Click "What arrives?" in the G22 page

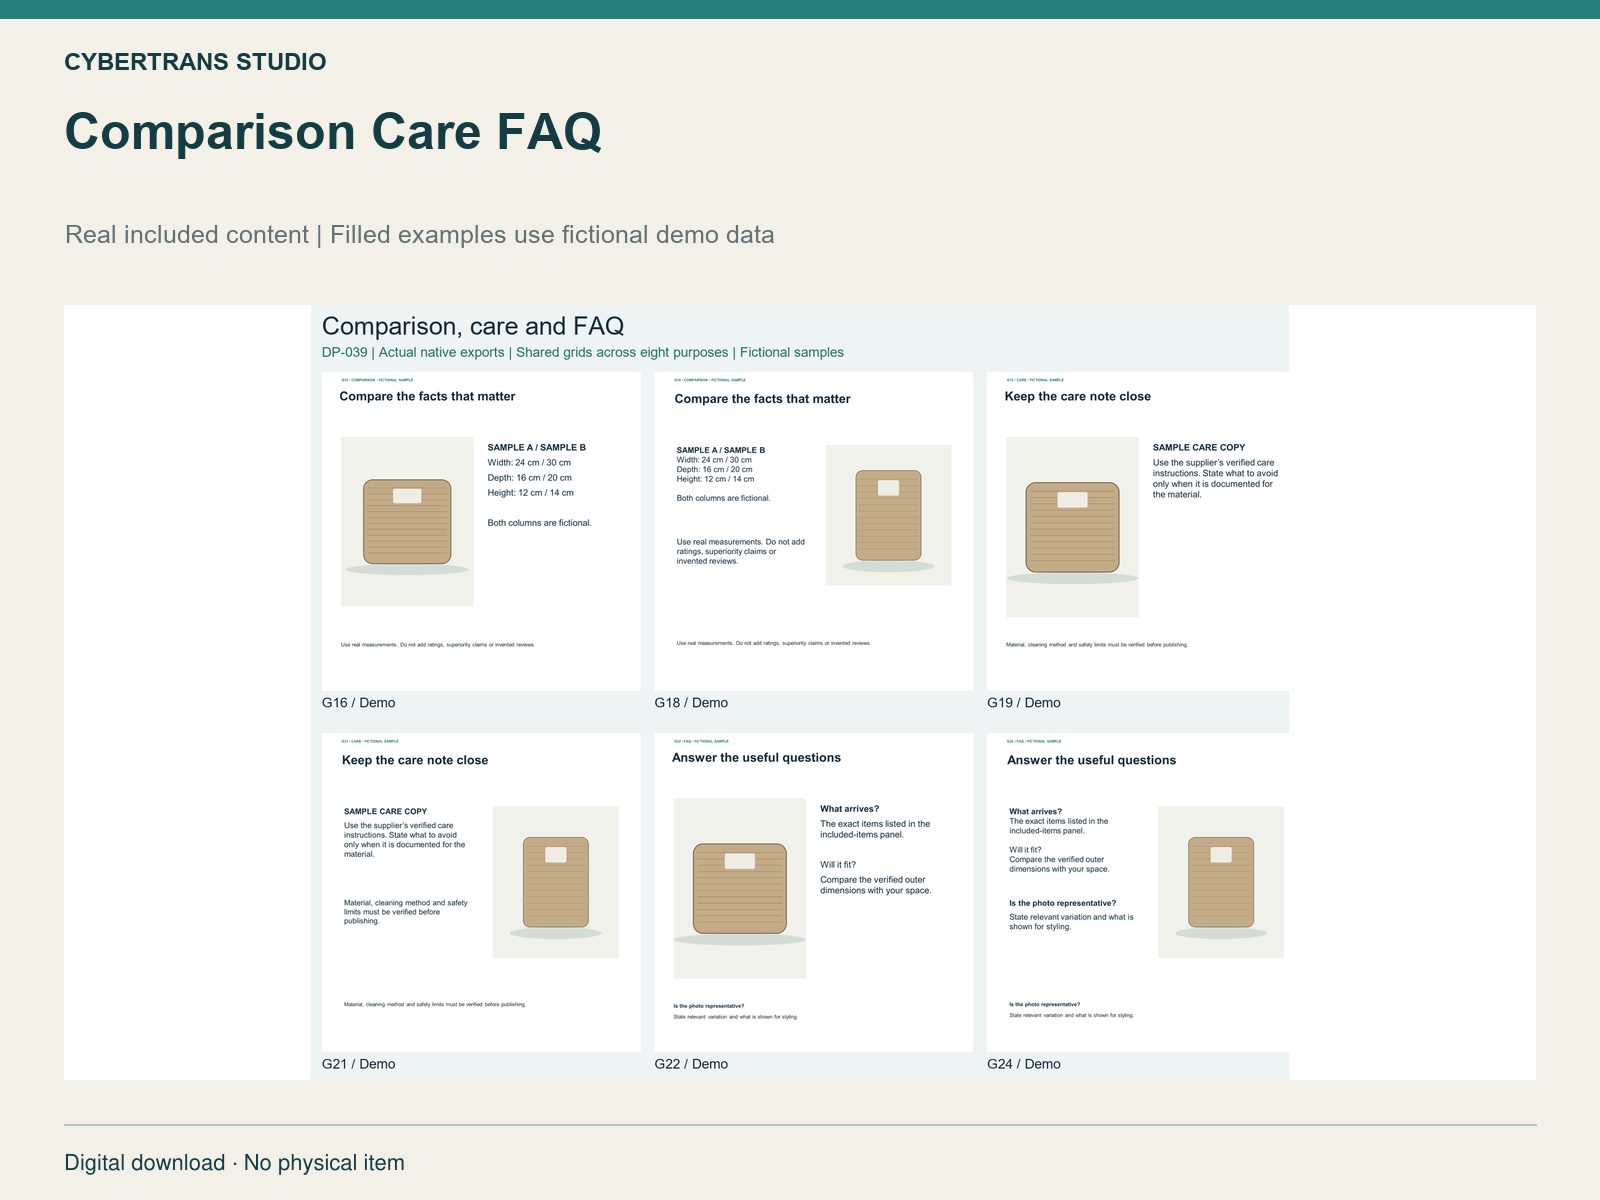850,809
